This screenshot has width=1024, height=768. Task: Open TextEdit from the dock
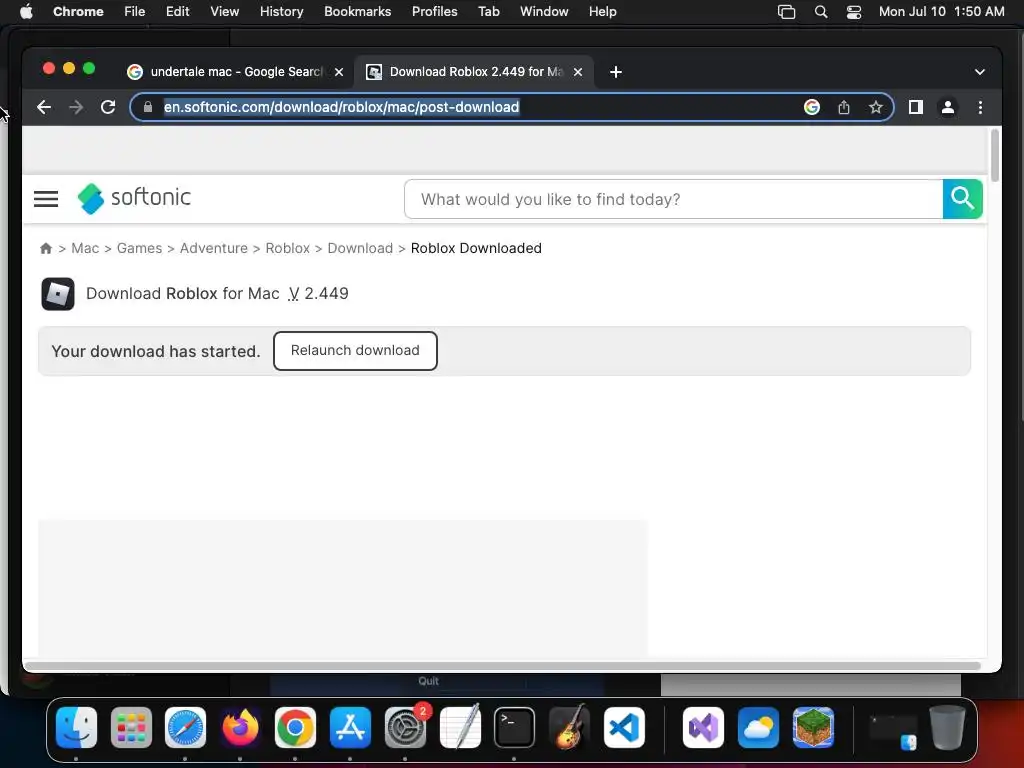[460, 727]
